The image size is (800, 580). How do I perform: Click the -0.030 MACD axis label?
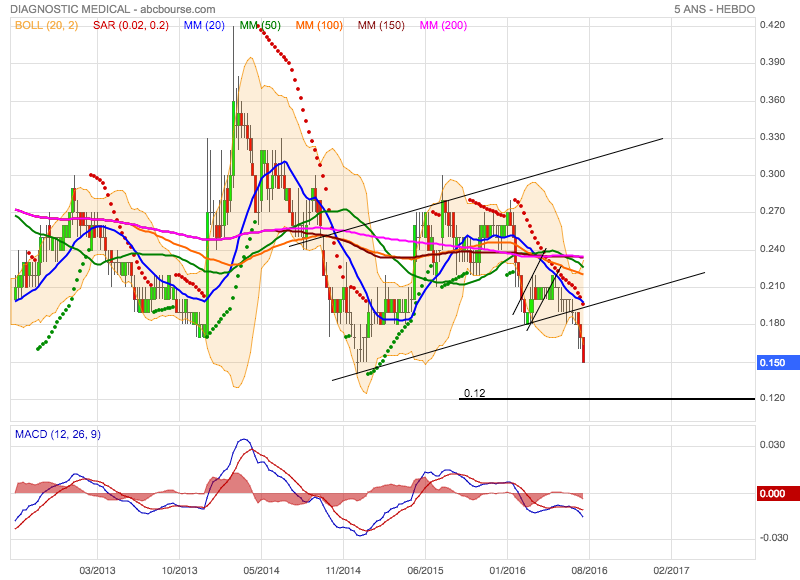tap(773, 538)
